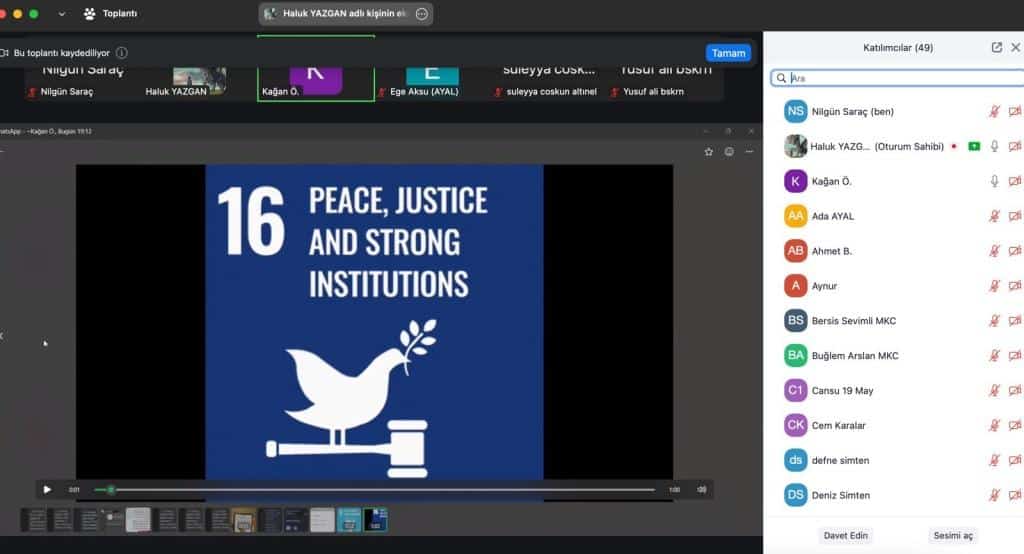Toggle Nilgün Saraç's muted microphone icon
This screenshot has height=554, width=1024.
(x=994, y=112)
